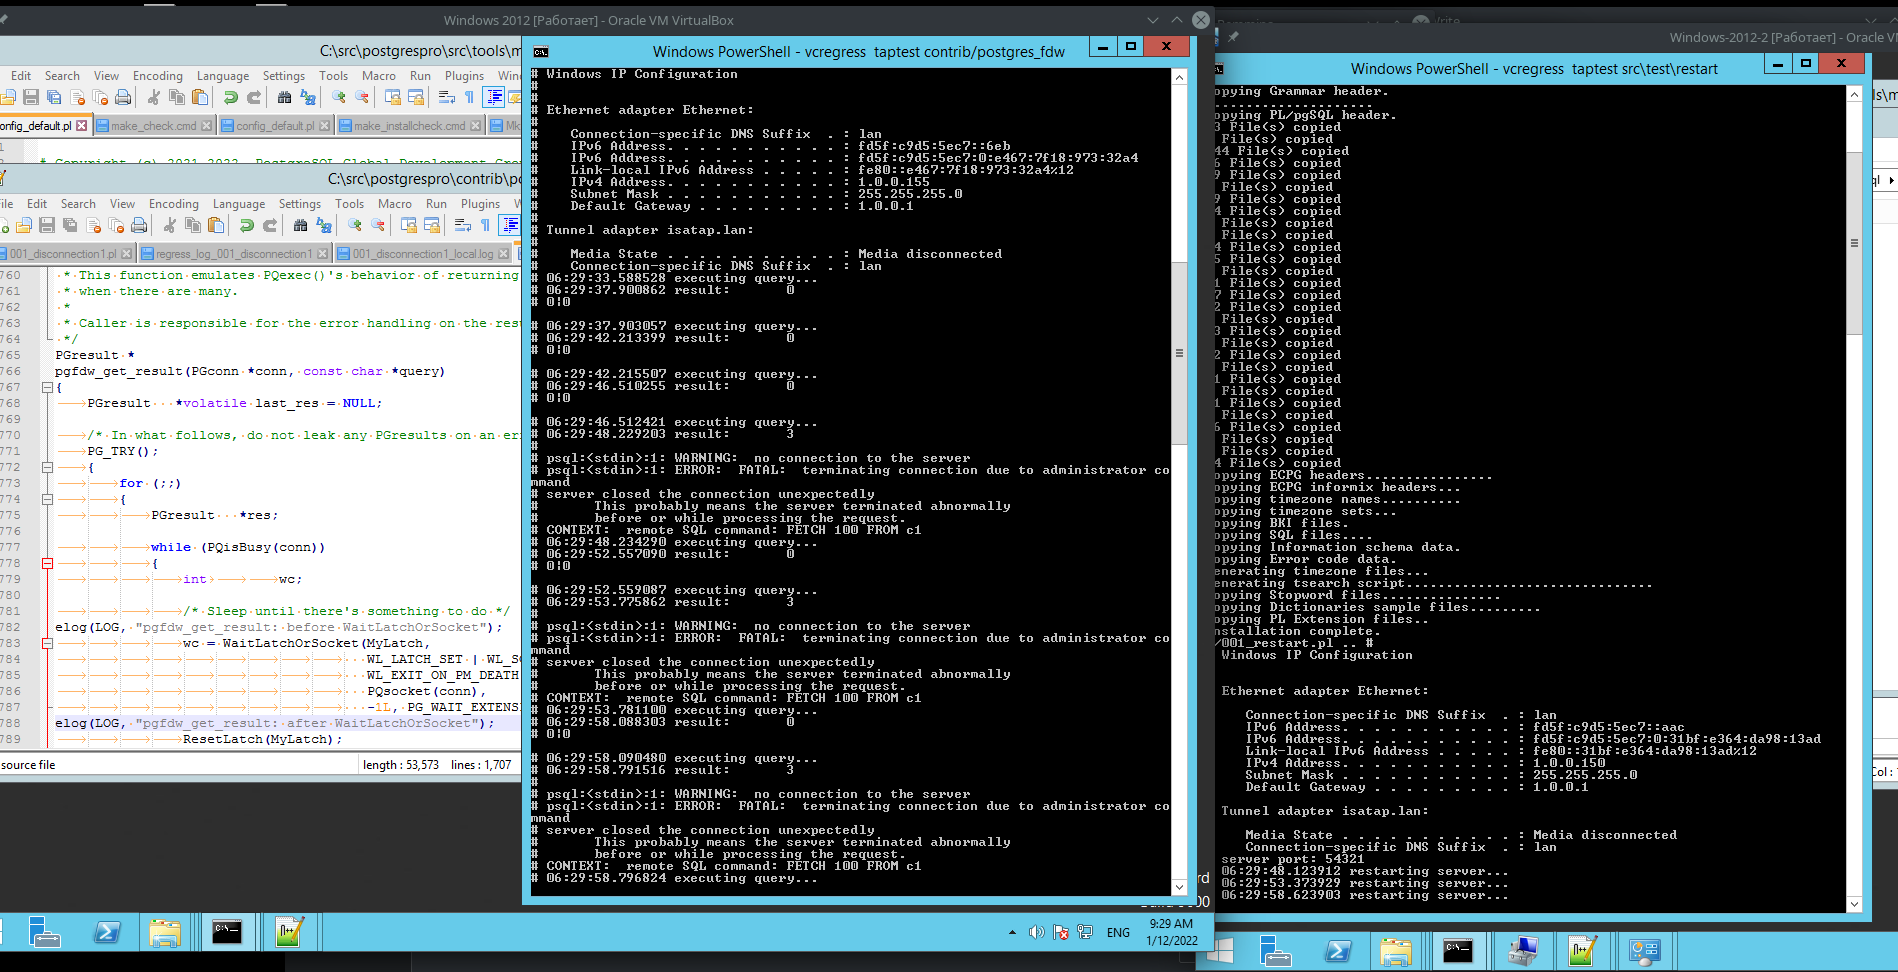The image size is (1898, 972).
Task: Click Replace icon in the 001_disconnection1.pl editor toolbar
Action: tap(323, 225)
